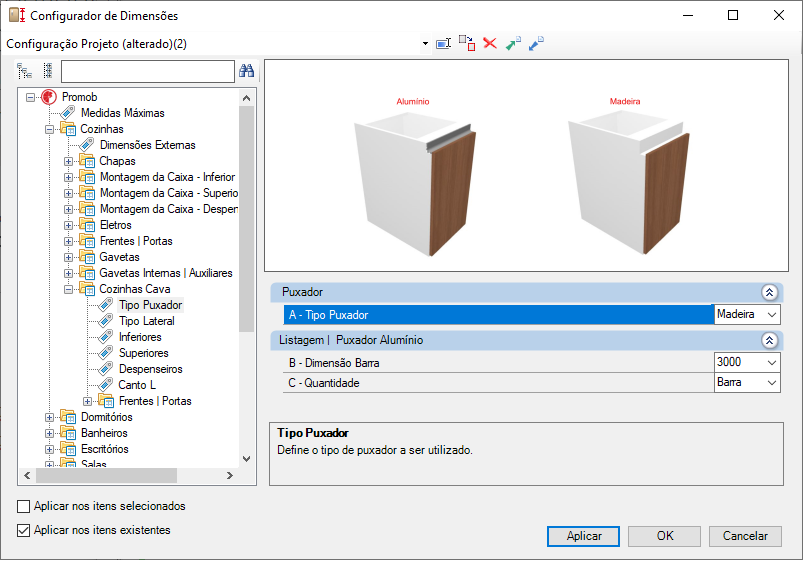Select Tipo Lateral tree item
809x577 pixels.
coord(147,321)
